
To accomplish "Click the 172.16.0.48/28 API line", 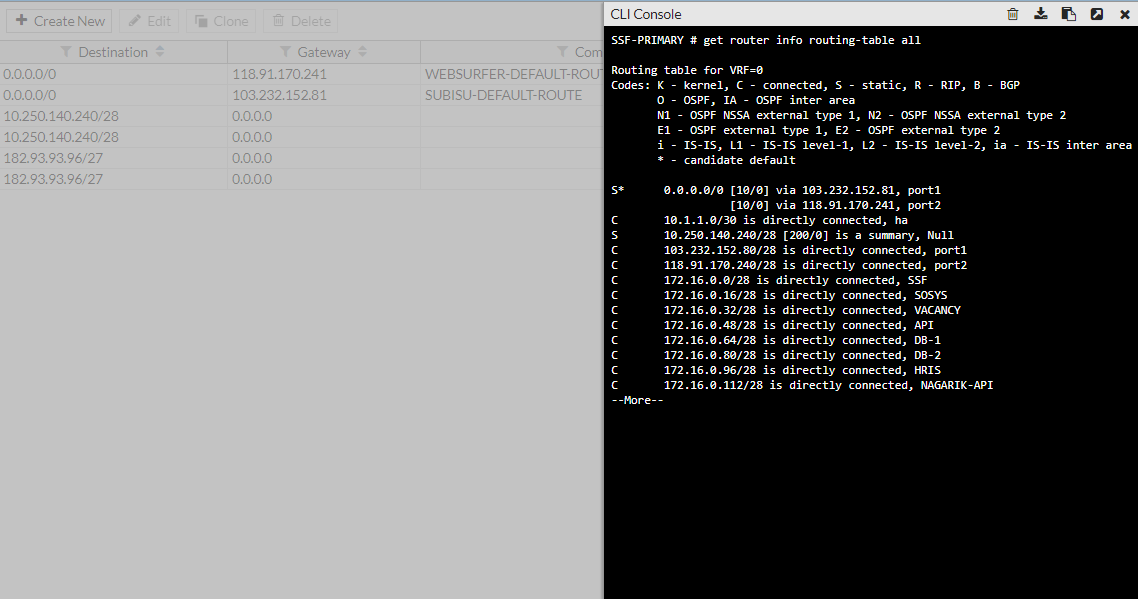I will click(x=772, y=325).
